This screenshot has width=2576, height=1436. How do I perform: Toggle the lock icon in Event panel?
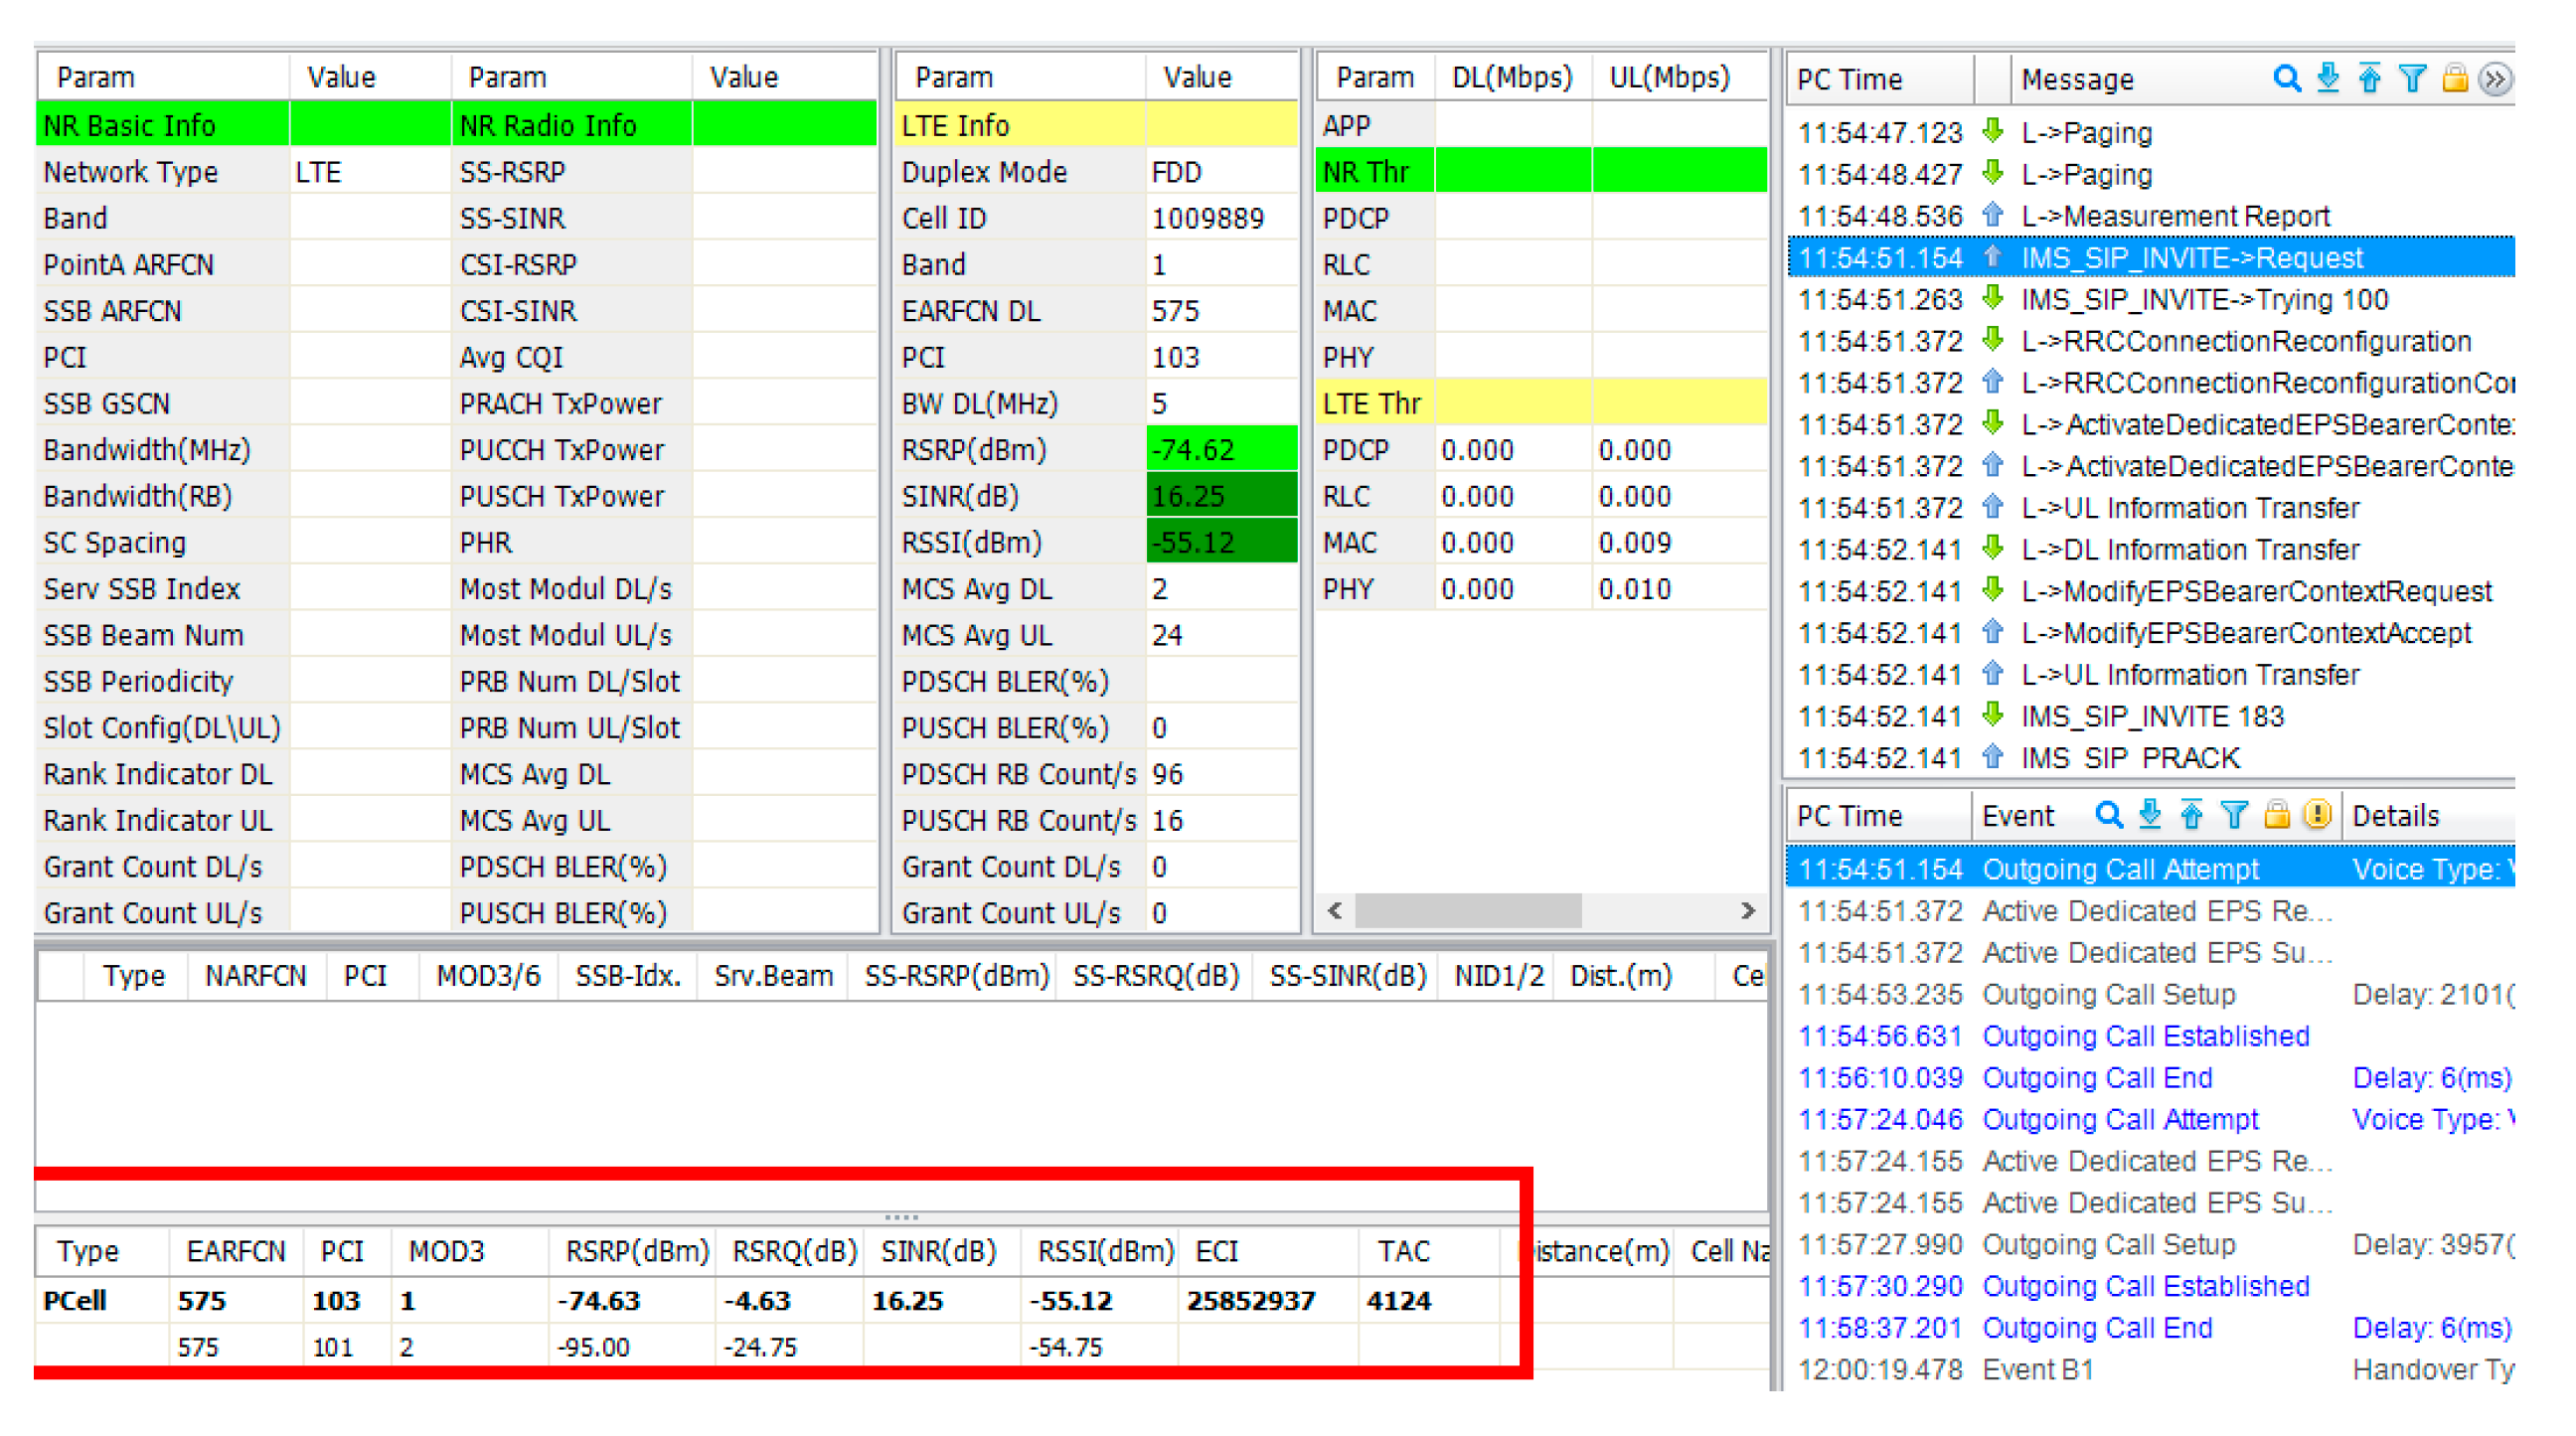2276,815
